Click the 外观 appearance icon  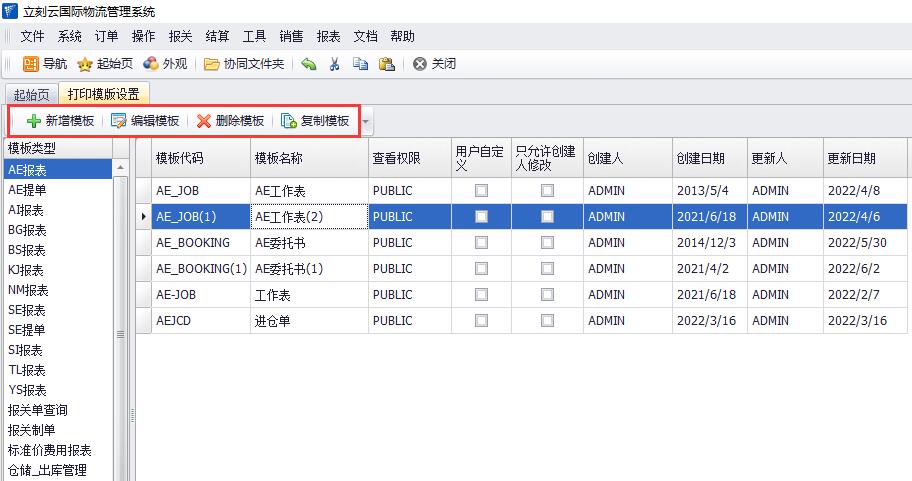tap(151, 64)
